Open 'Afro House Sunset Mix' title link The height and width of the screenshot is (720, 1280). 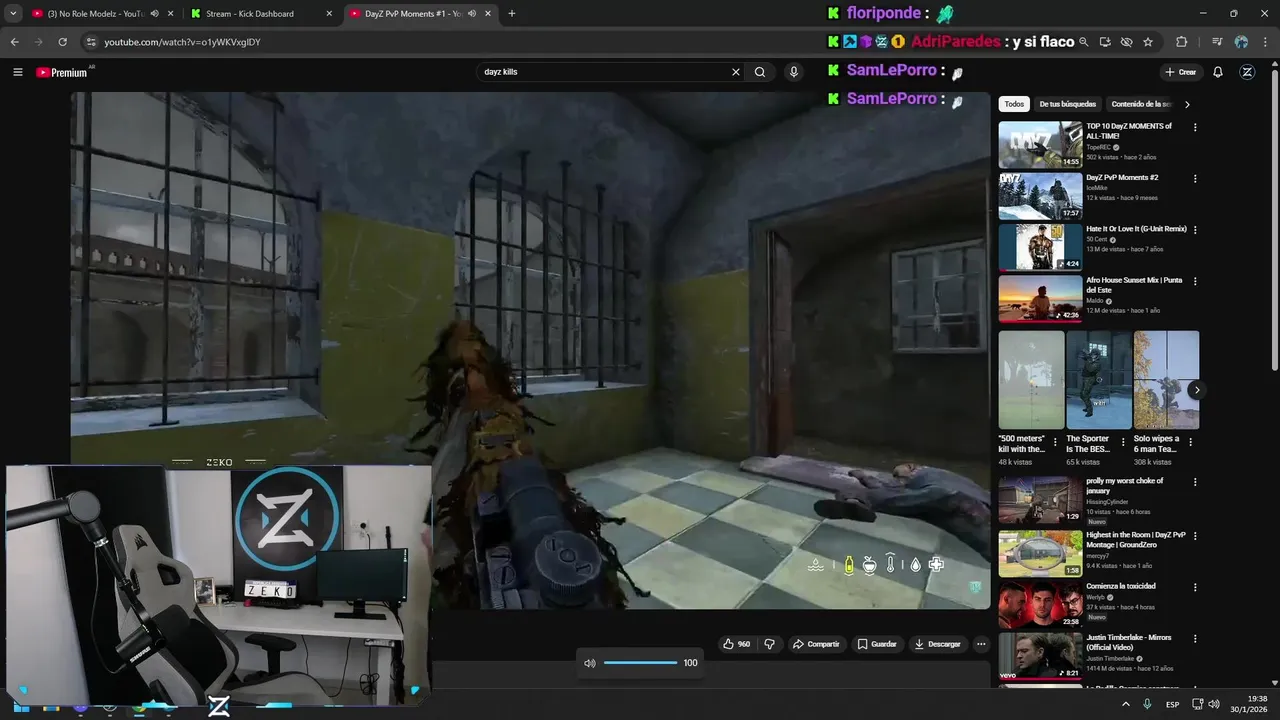coord(1134,285)
